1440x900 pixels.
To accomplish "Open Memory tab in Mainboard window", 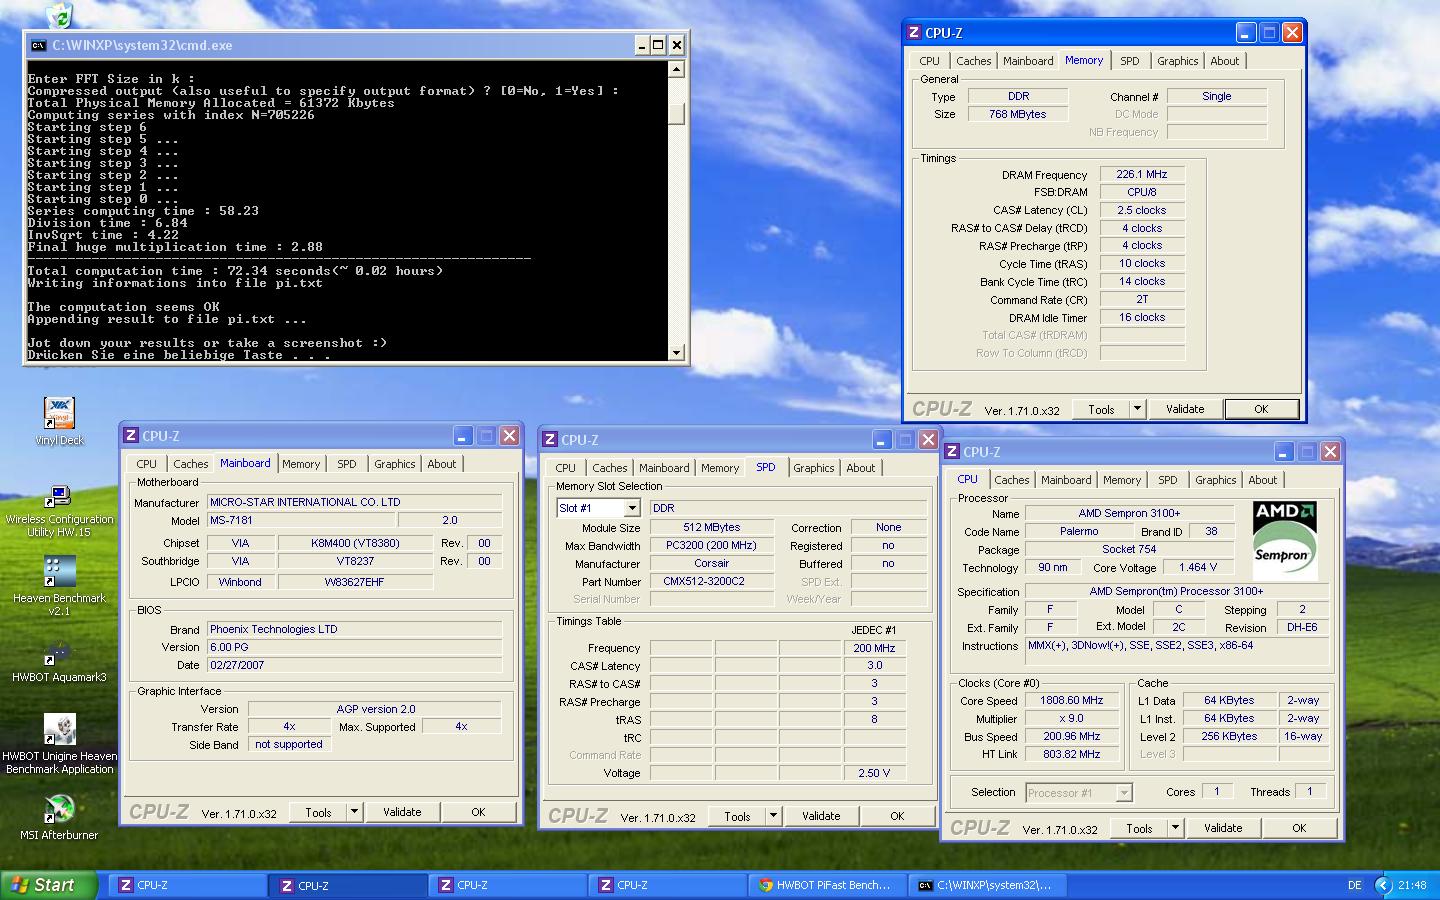I will pos(300,464).
